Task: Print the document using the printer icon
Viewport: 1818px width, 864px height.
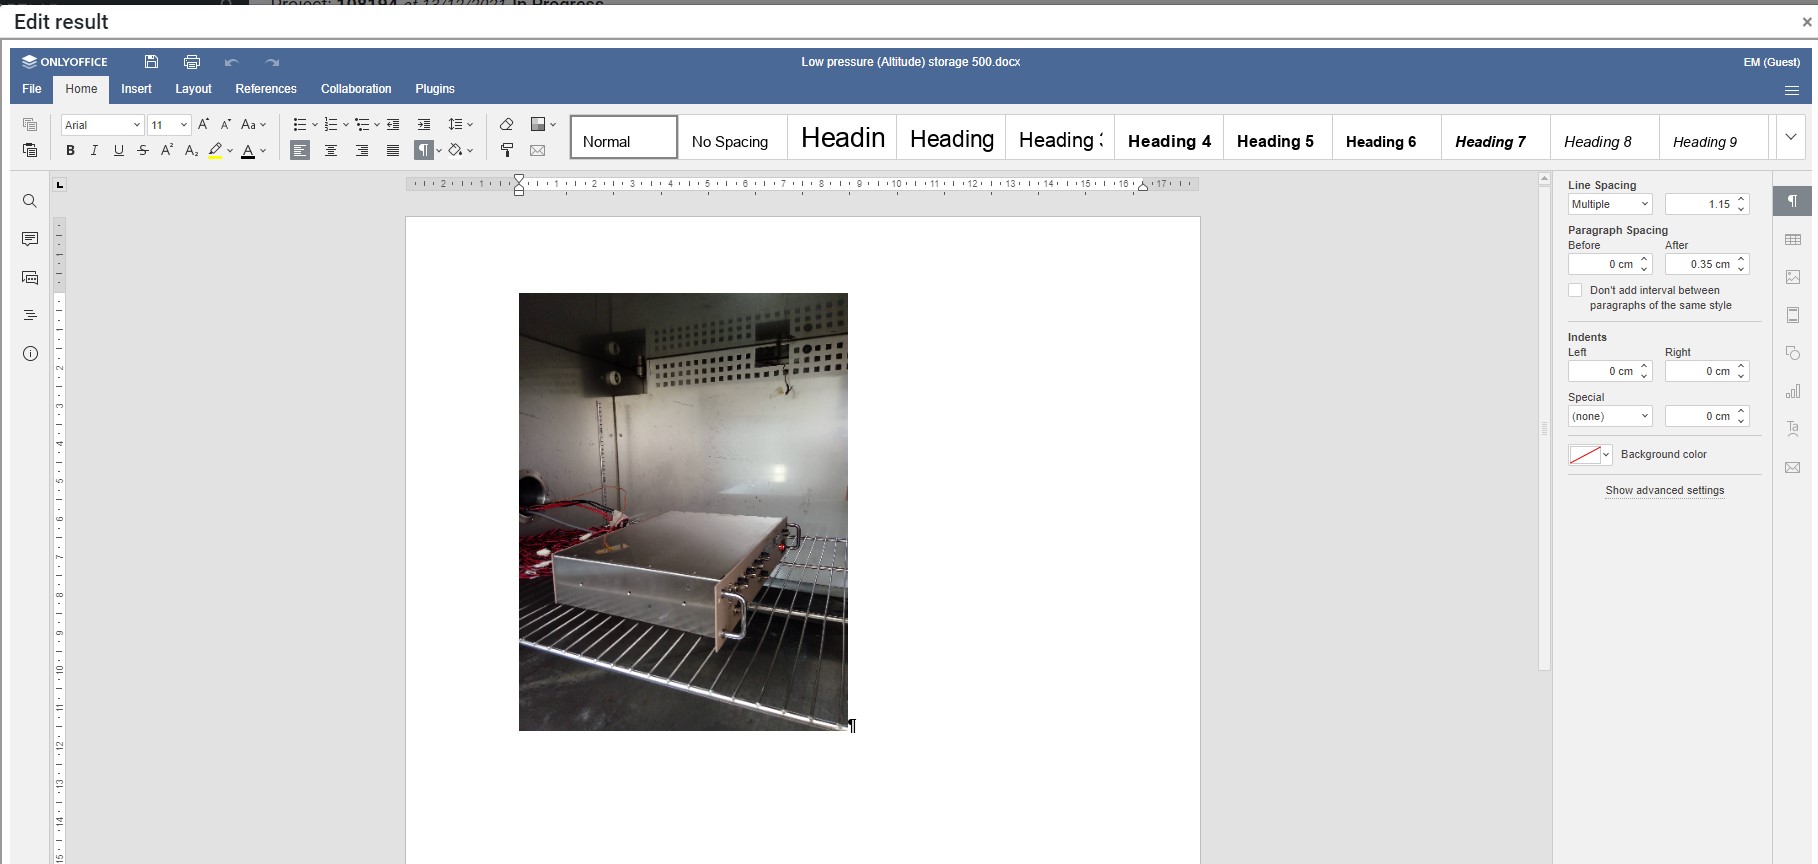Action: pos(192,62)
